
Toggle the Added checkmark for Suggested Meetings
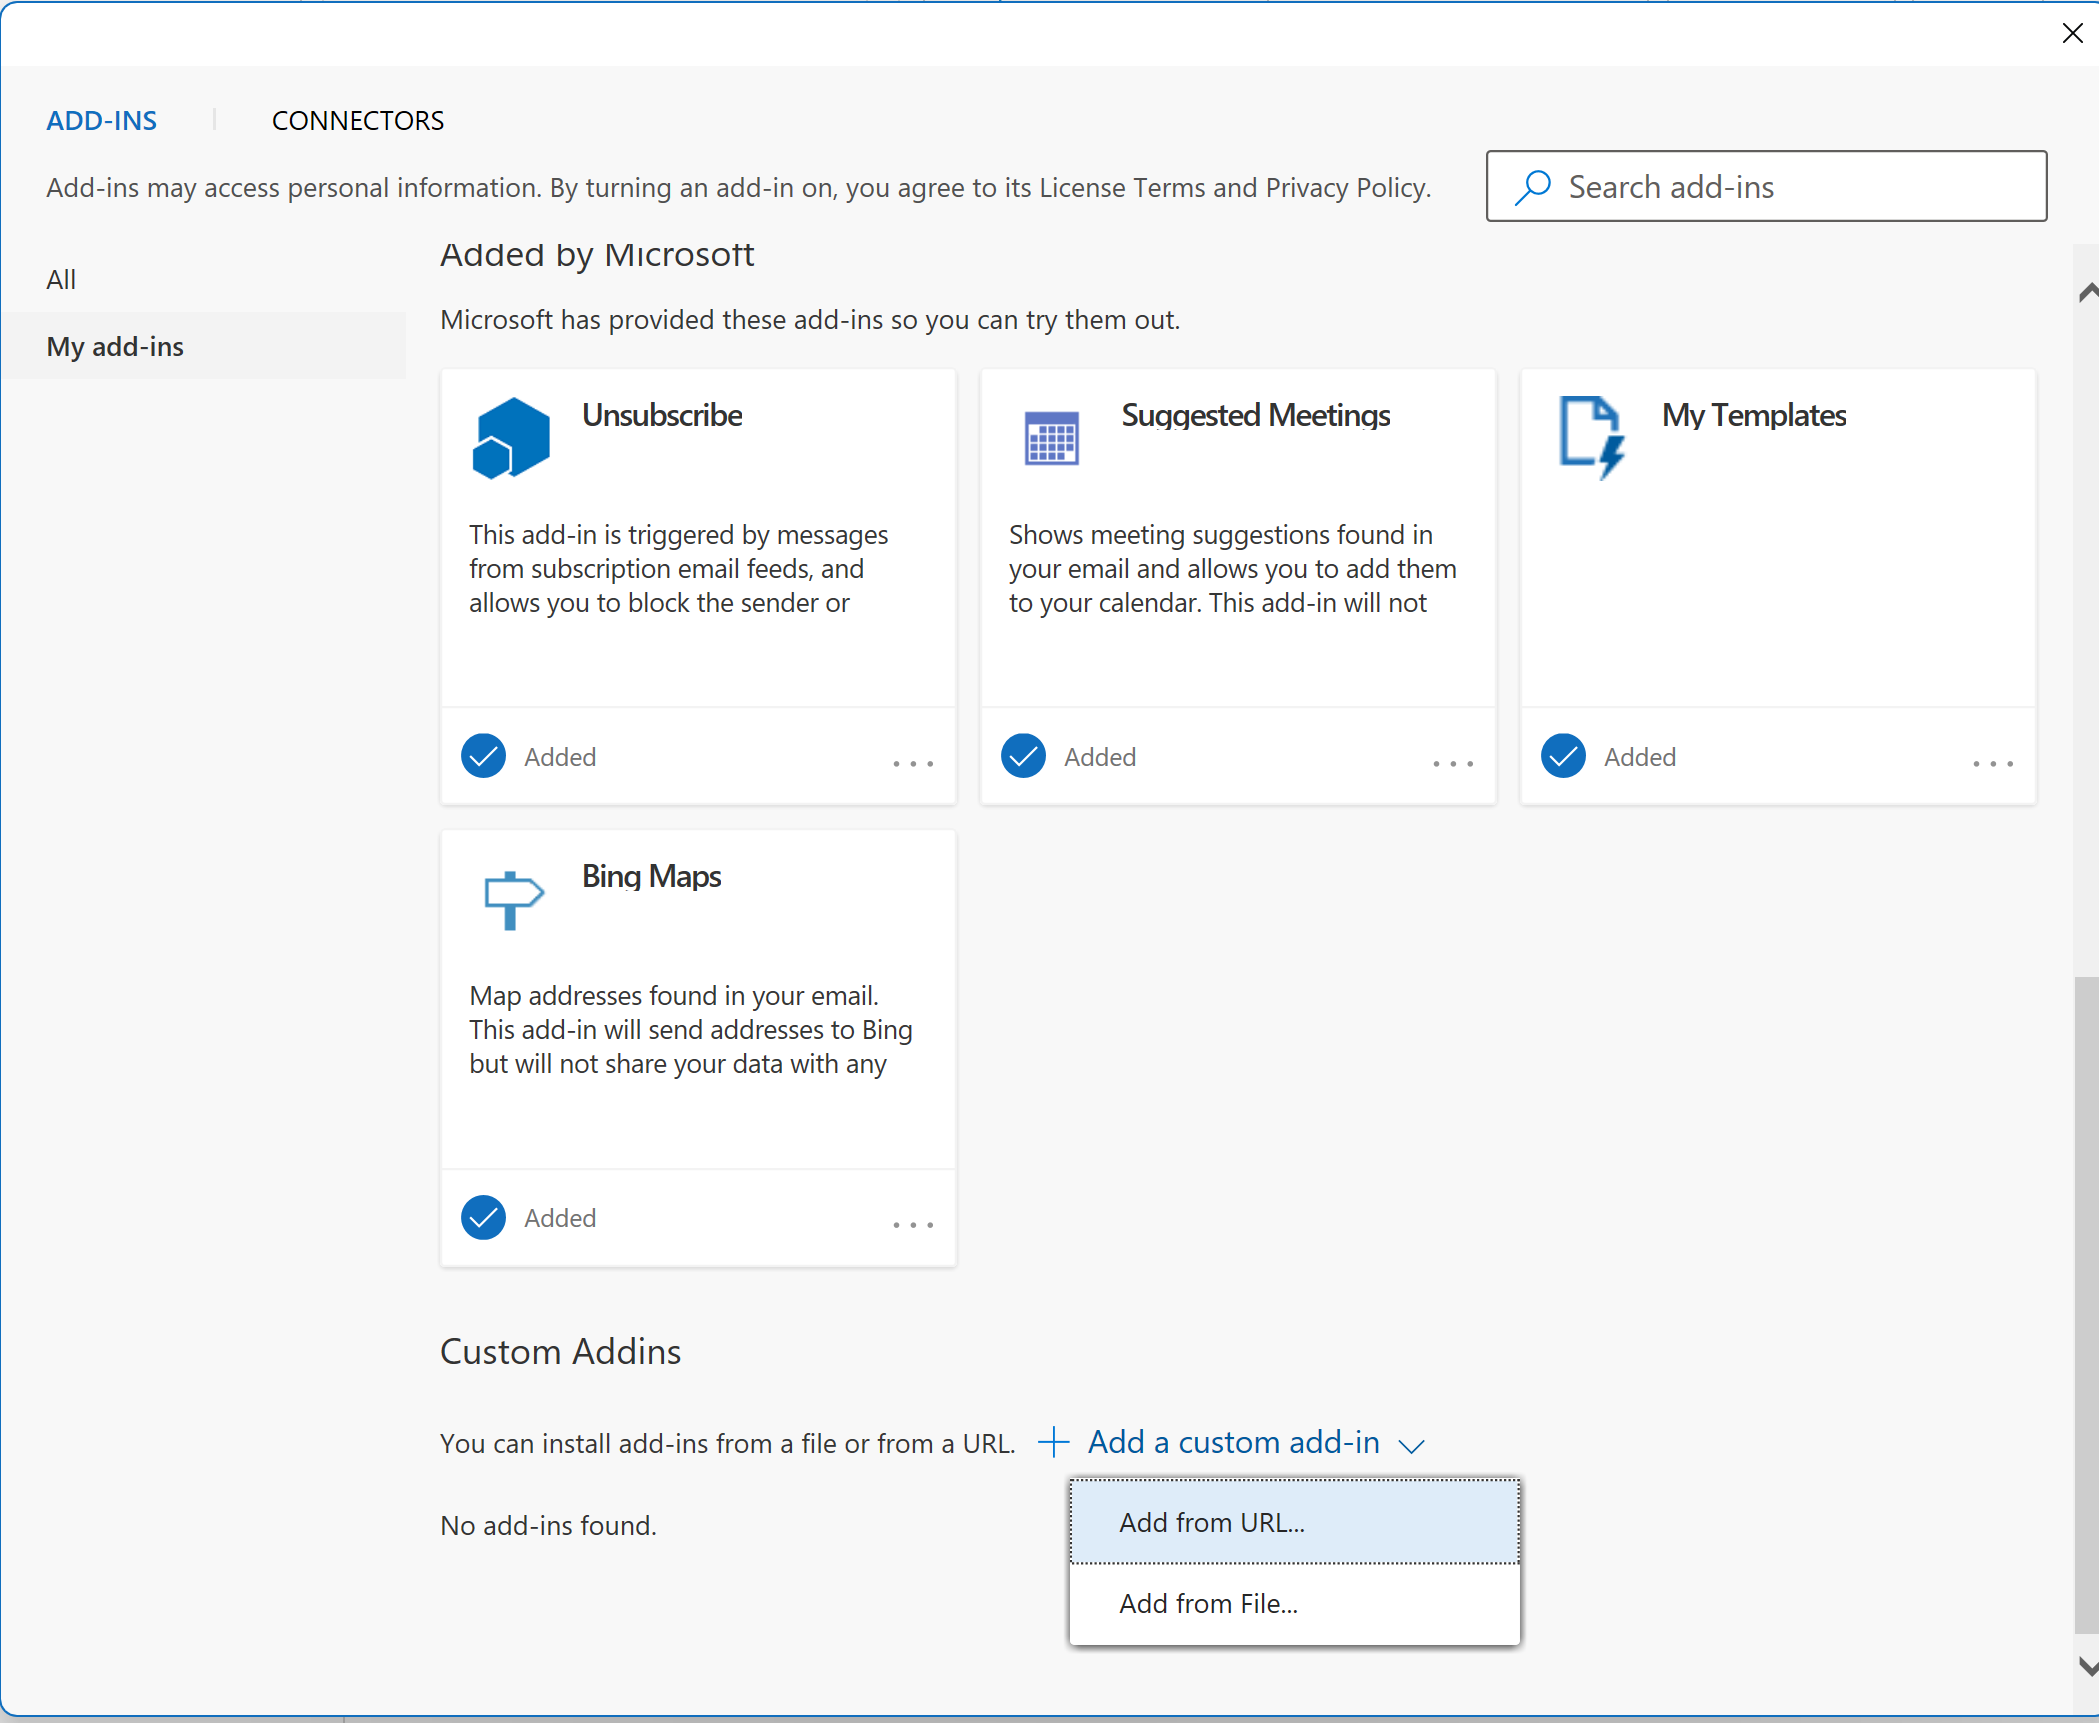pos(1023,756)
